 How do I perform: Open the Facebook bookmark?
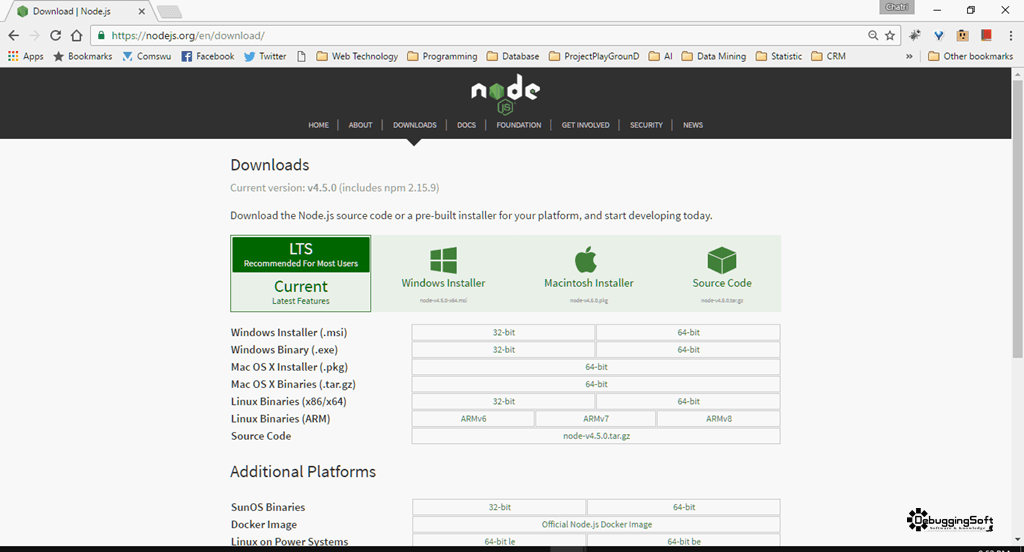tap(208, 56)
